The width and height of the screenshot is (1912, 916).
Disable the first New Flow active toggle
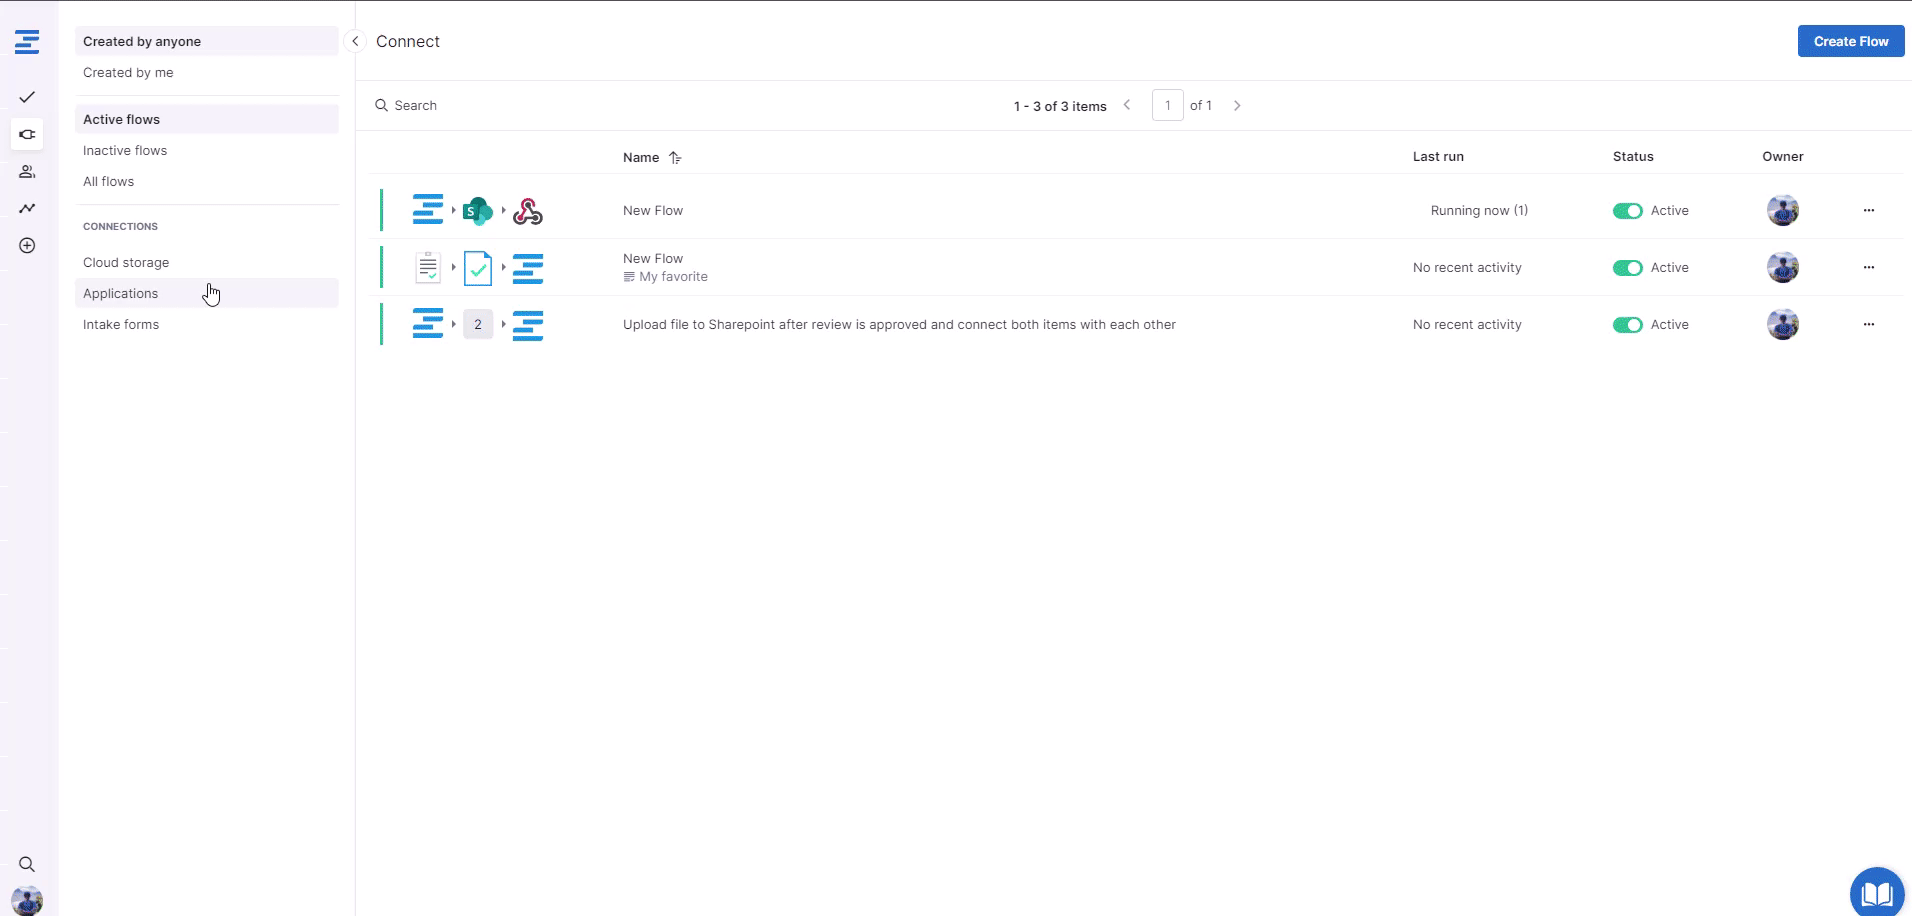point(1627,211)
